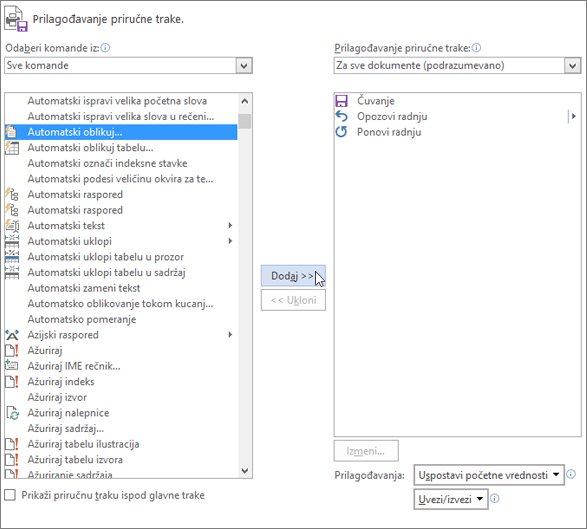Click the Azijski raspored icon
Screen dimensions: 587x529
(x=12, y=335)
